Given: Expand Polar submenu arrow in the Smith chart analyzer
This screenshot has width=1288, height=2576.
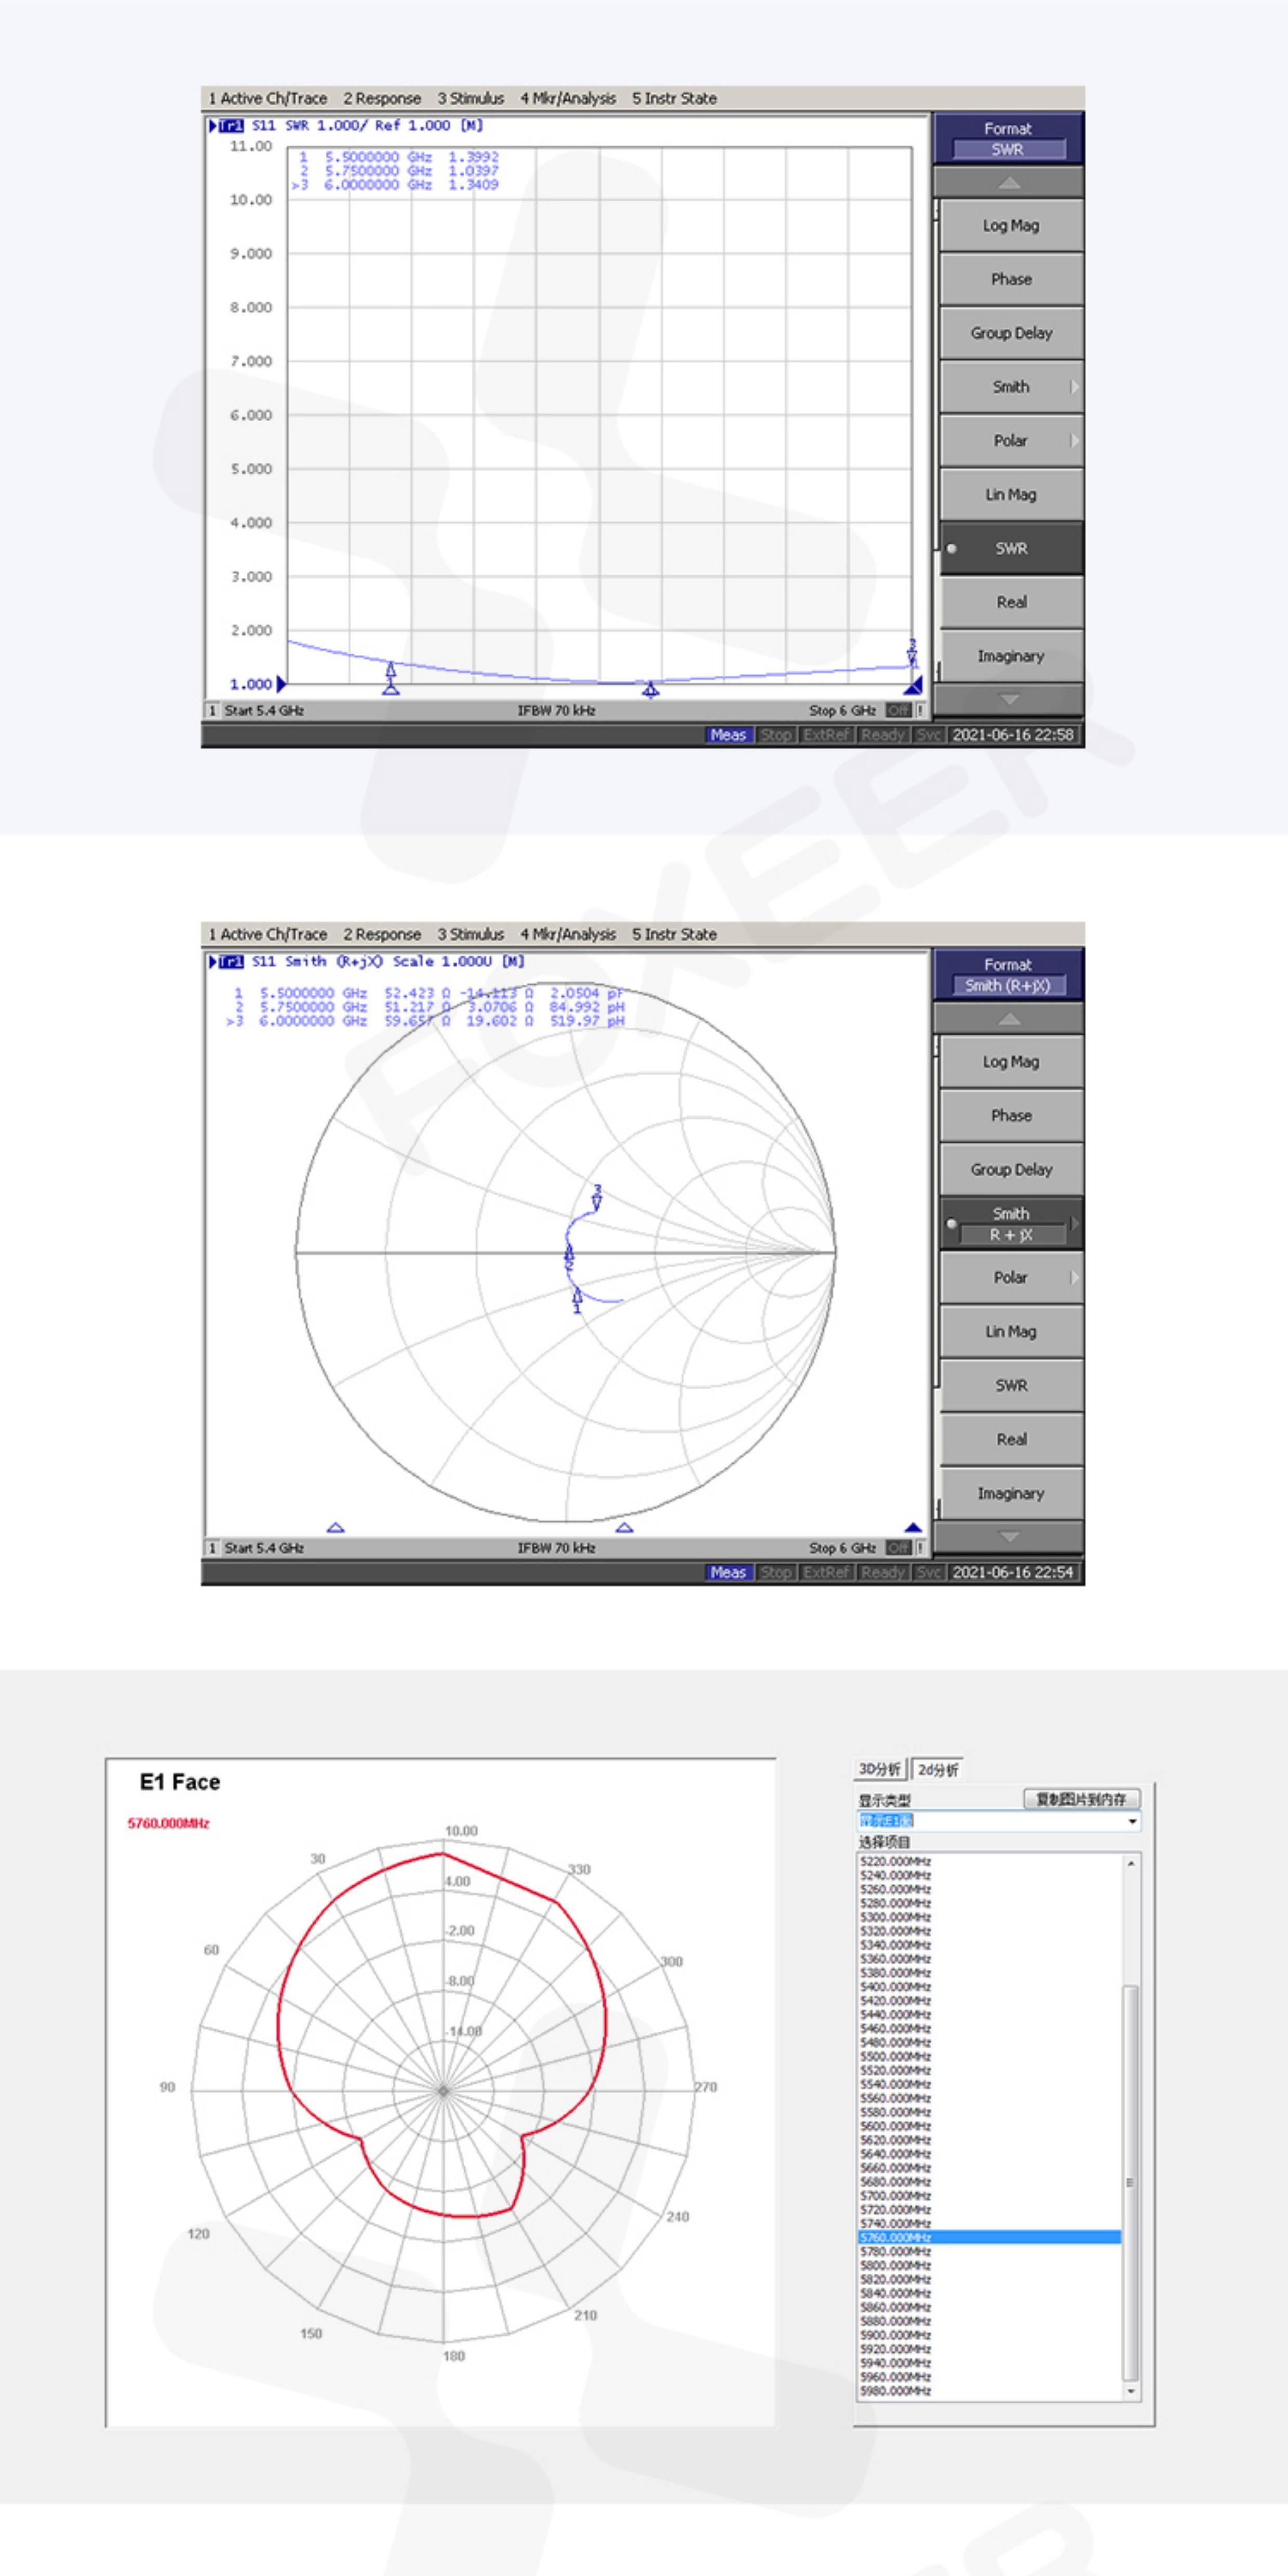Looking at the screenshot, I should click(x=1075, y=1278).
